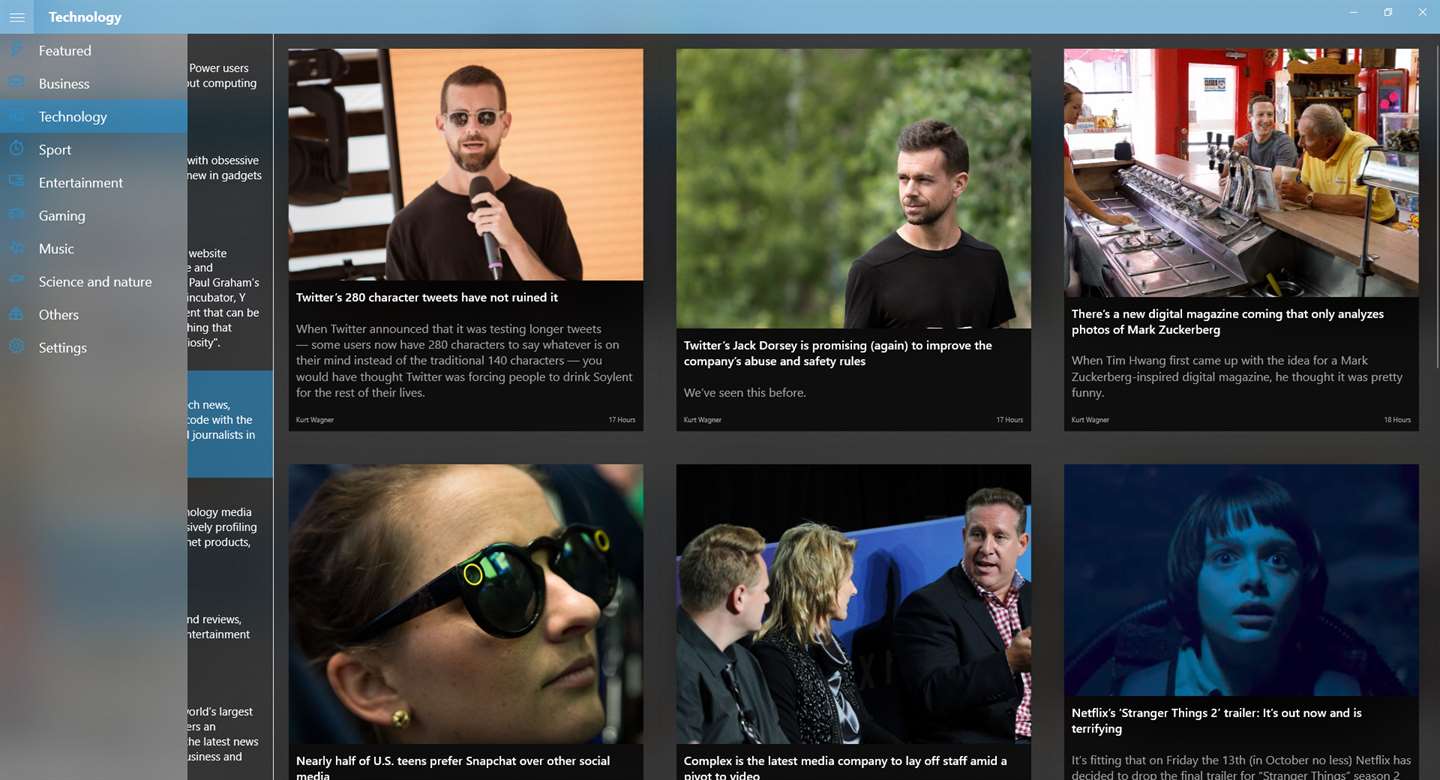1440x780 pixels.
Task: Open the Complex lays off staff headline
Action: (845, 766)
